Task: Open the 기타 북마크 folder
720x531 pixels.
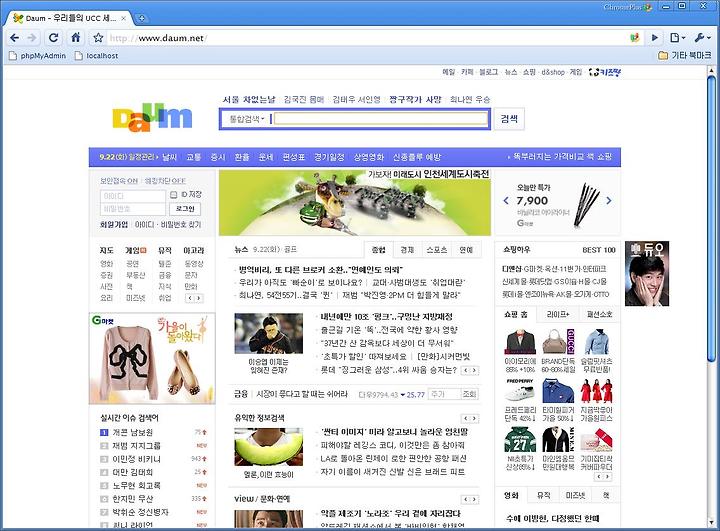Action: coord(685,56)
